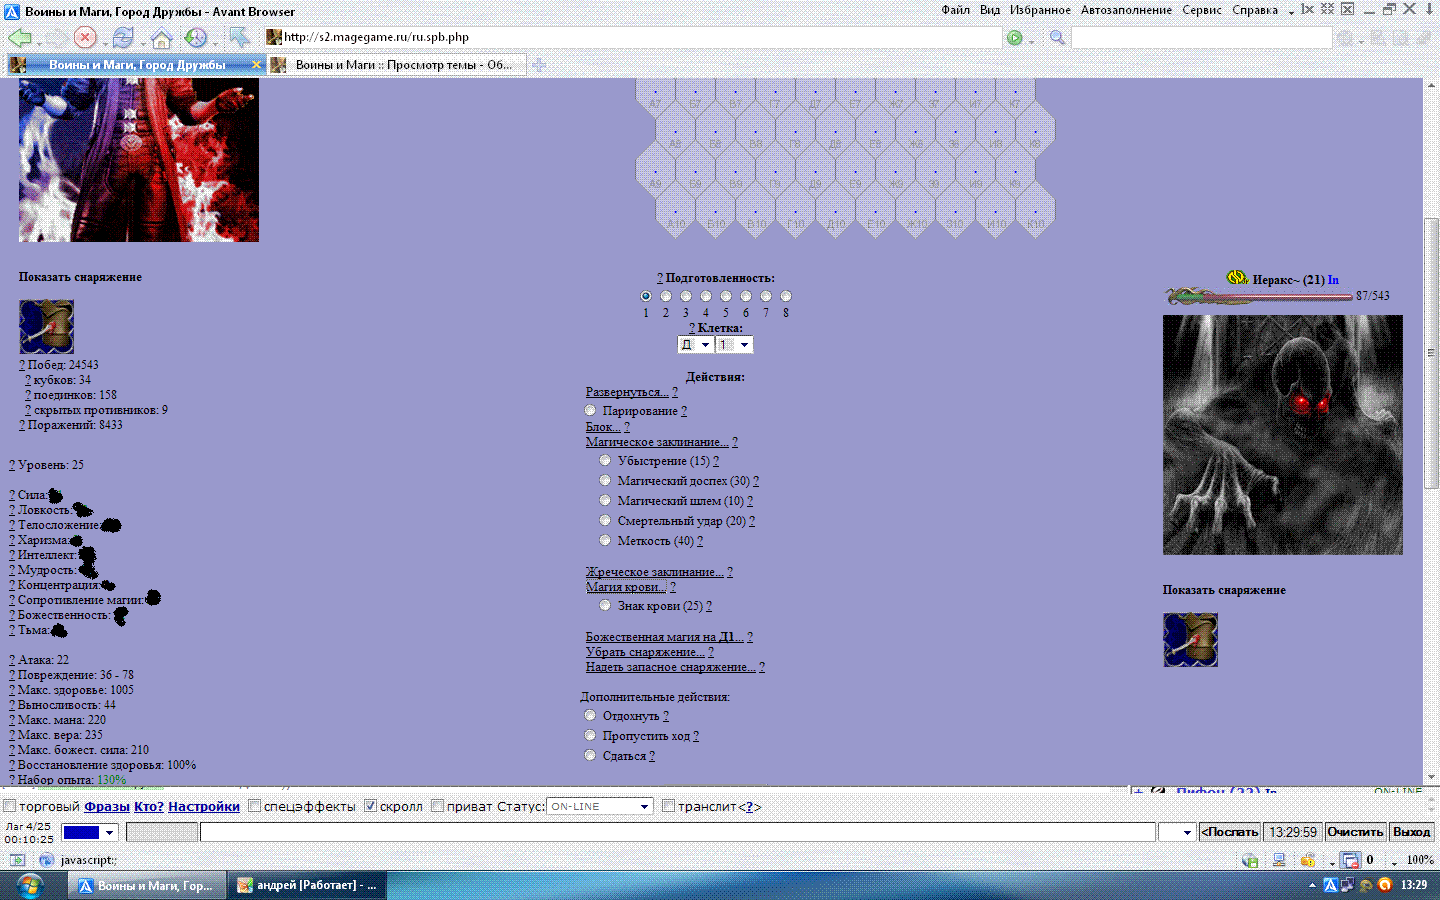Go back with the green Back arrow
Image resolution: width=1440 pixels, height=900 pixels.
coord(19,38)
